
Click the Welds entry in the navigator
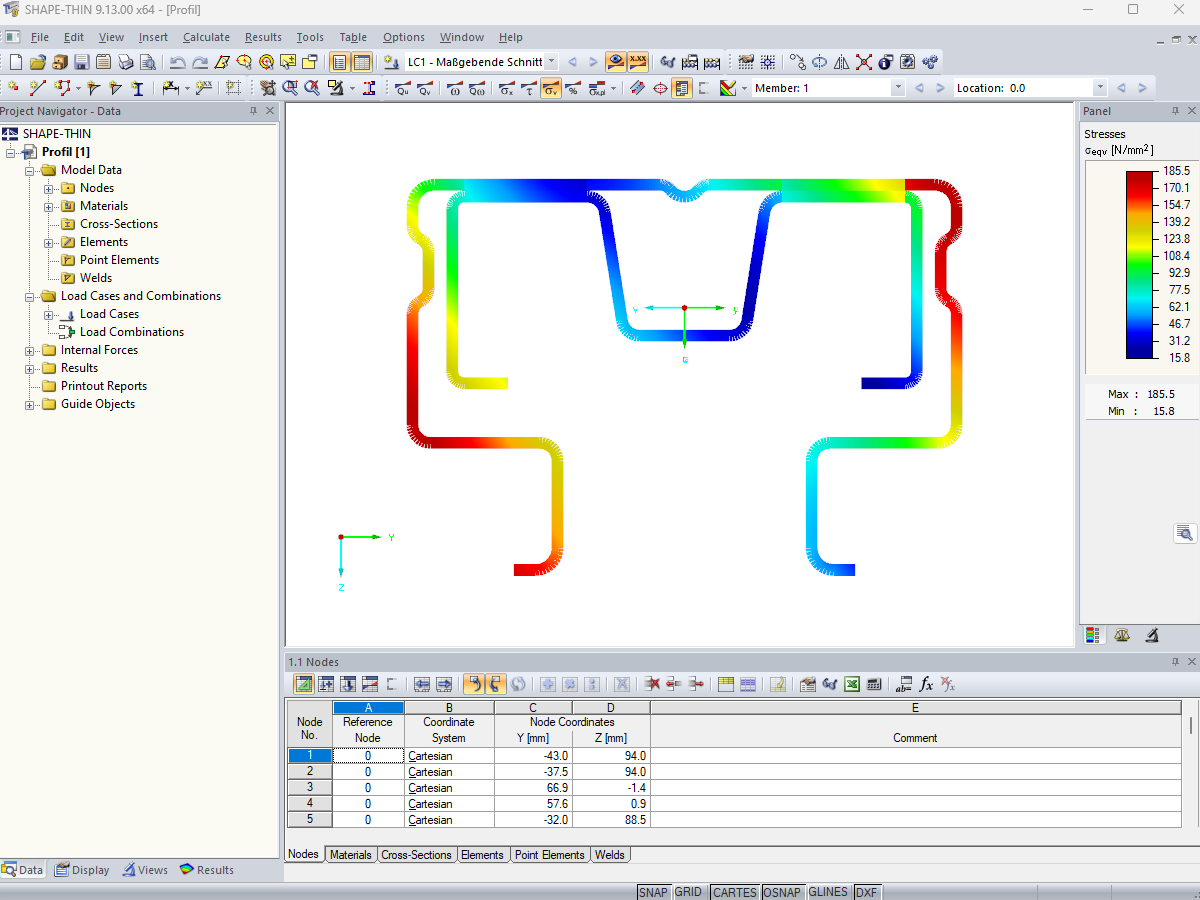(x=96, y=277)
